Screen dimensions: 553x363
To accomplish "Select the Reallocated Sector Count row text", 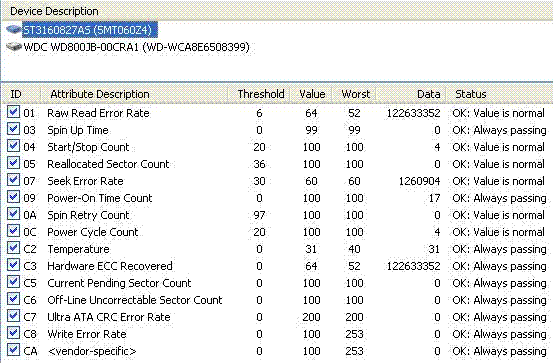I will (x=108, y=164).
